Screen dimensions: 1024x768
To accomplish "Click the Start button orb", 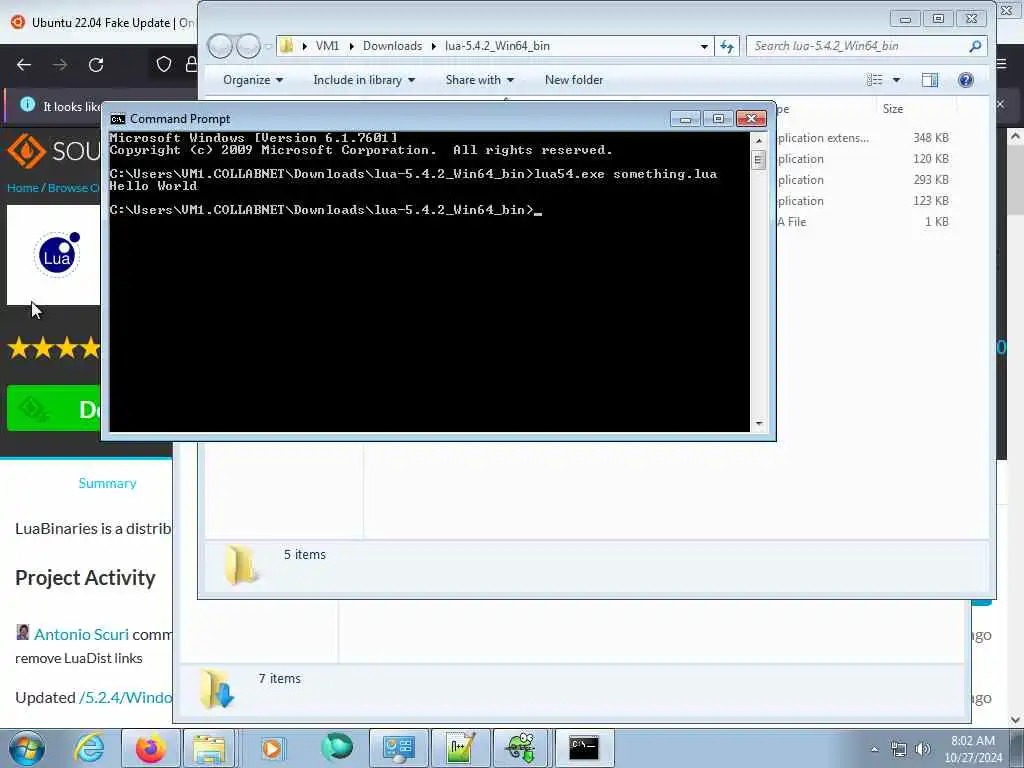I will point(27,748).
